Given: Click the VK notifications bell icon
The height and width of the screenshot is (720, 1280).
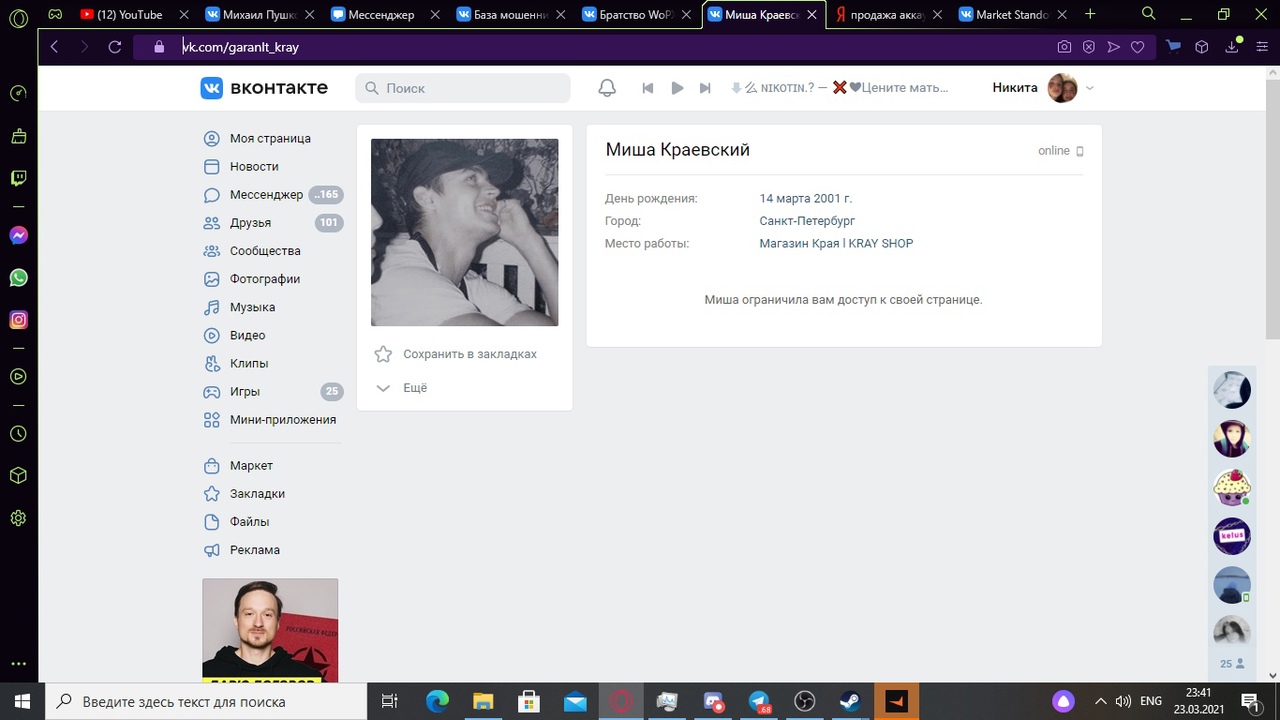Looking at the screenshot, I should 607,88.
